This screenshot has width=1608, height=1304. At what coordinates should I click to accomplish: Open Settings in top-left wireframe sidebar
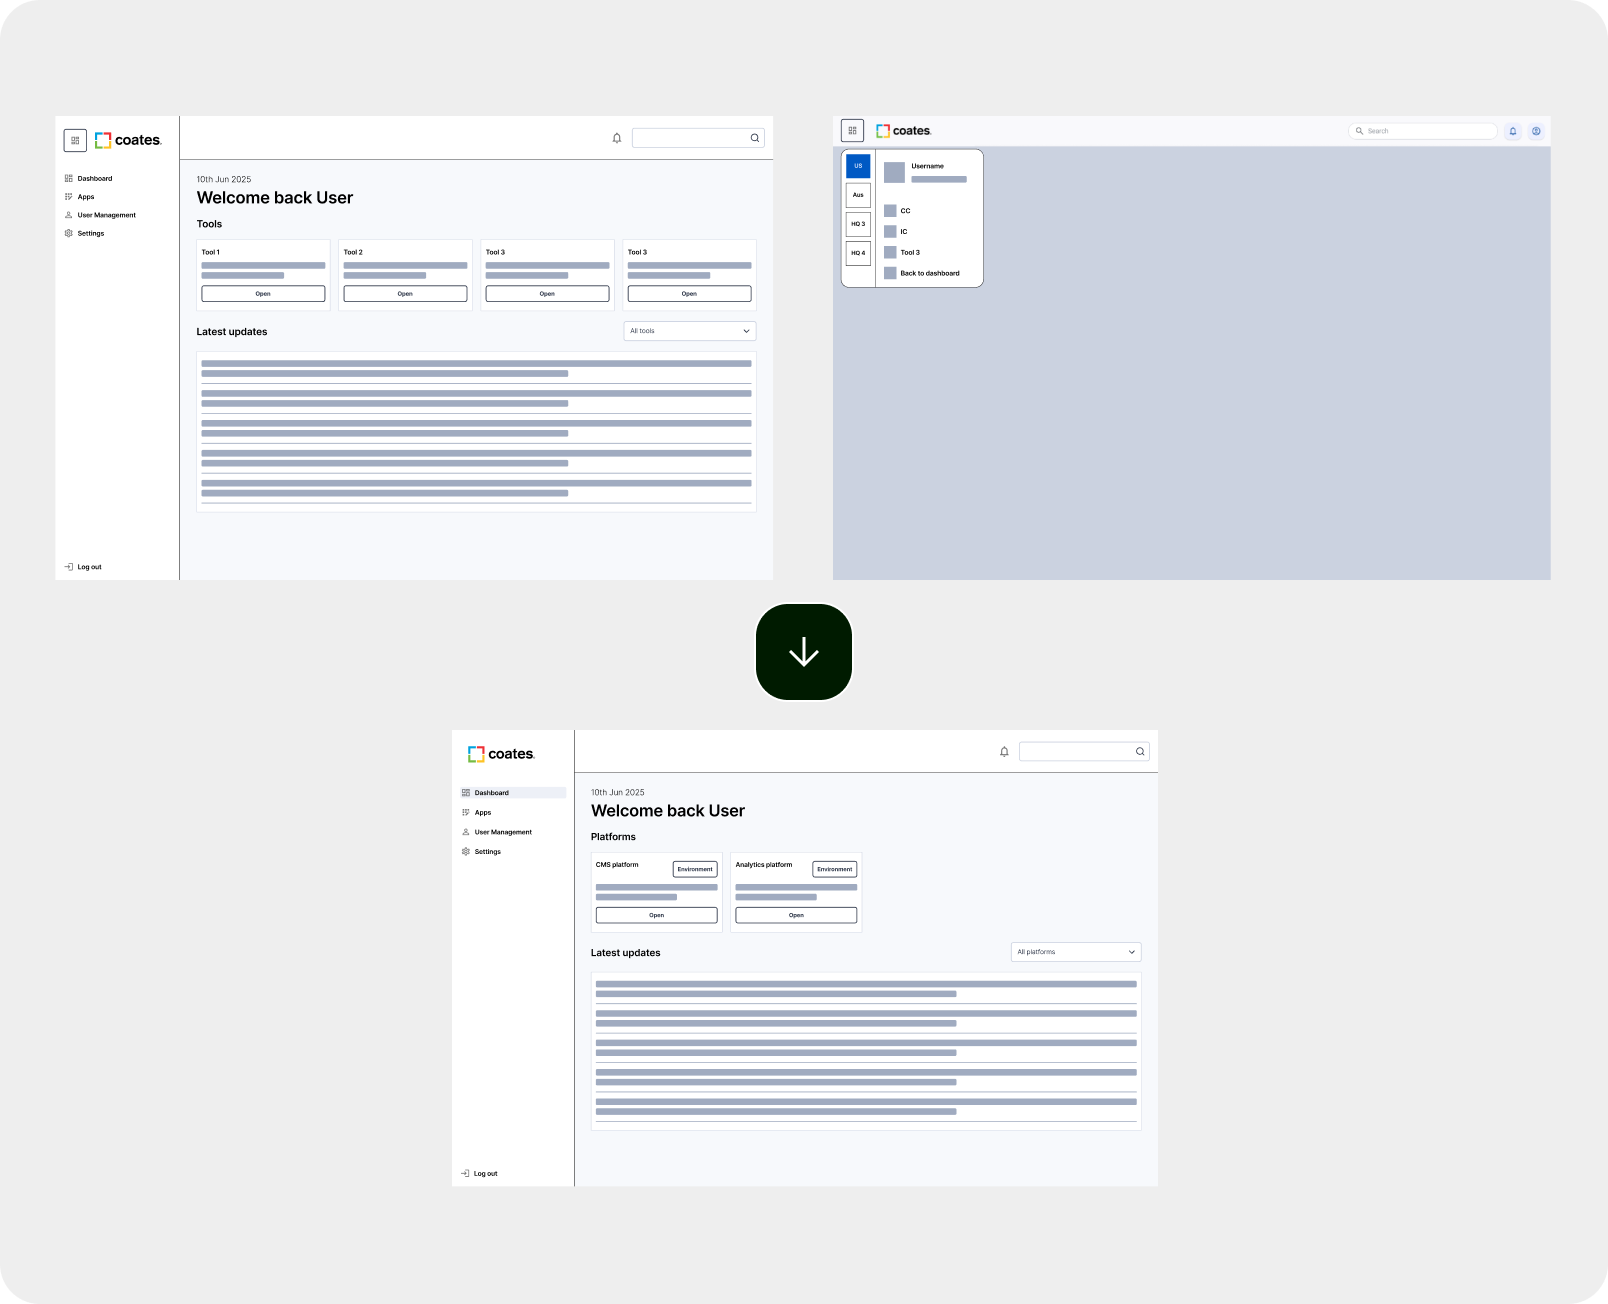pos(84,233)
